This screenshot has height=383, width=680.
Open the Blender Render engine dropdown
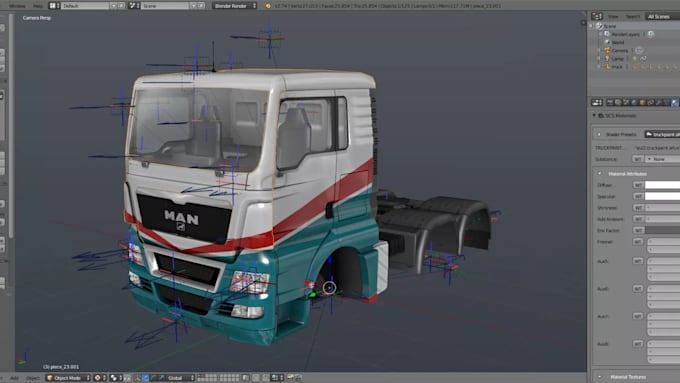point(235,6)
